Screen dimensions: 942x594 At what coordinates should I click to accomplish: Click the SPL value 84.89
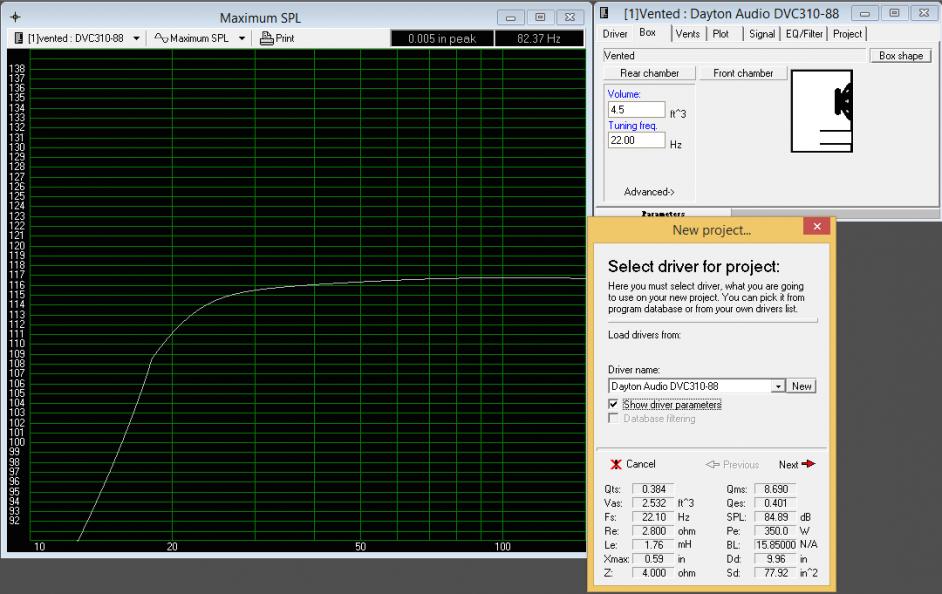pyautogui.click(x=776, y=517)
